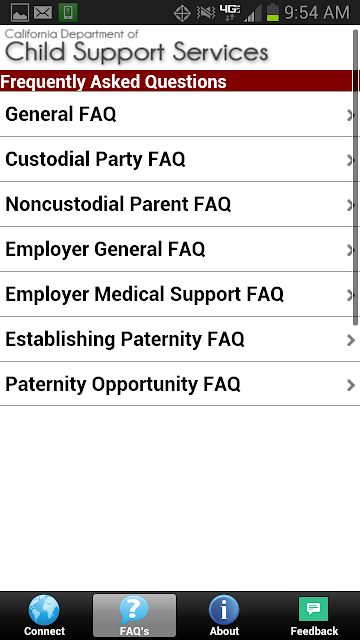Tap the battery icon in status bar
The width and height of the screenshot is (360, 640).
(x=273, y=13)
